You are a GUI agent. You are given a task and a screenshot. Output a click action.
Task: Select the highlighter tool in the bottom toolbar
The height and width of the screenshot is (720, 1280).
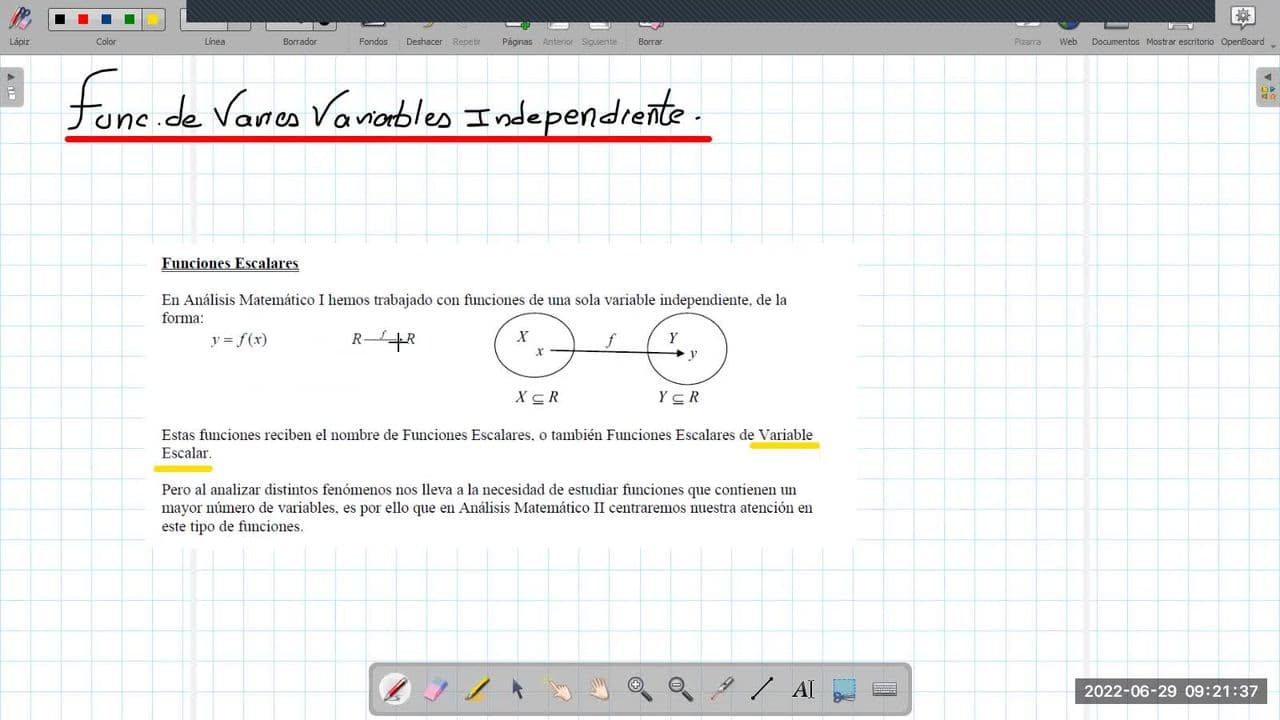(478, 689)
